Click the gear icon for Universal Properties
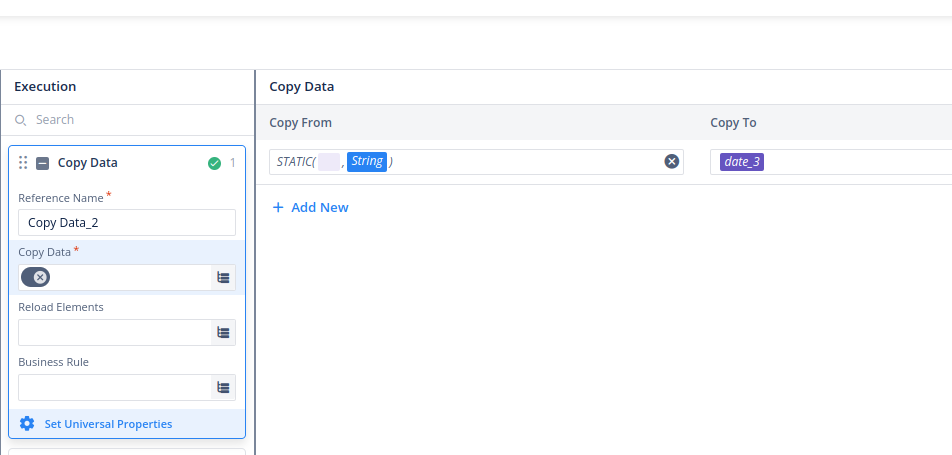 [27, 424]
